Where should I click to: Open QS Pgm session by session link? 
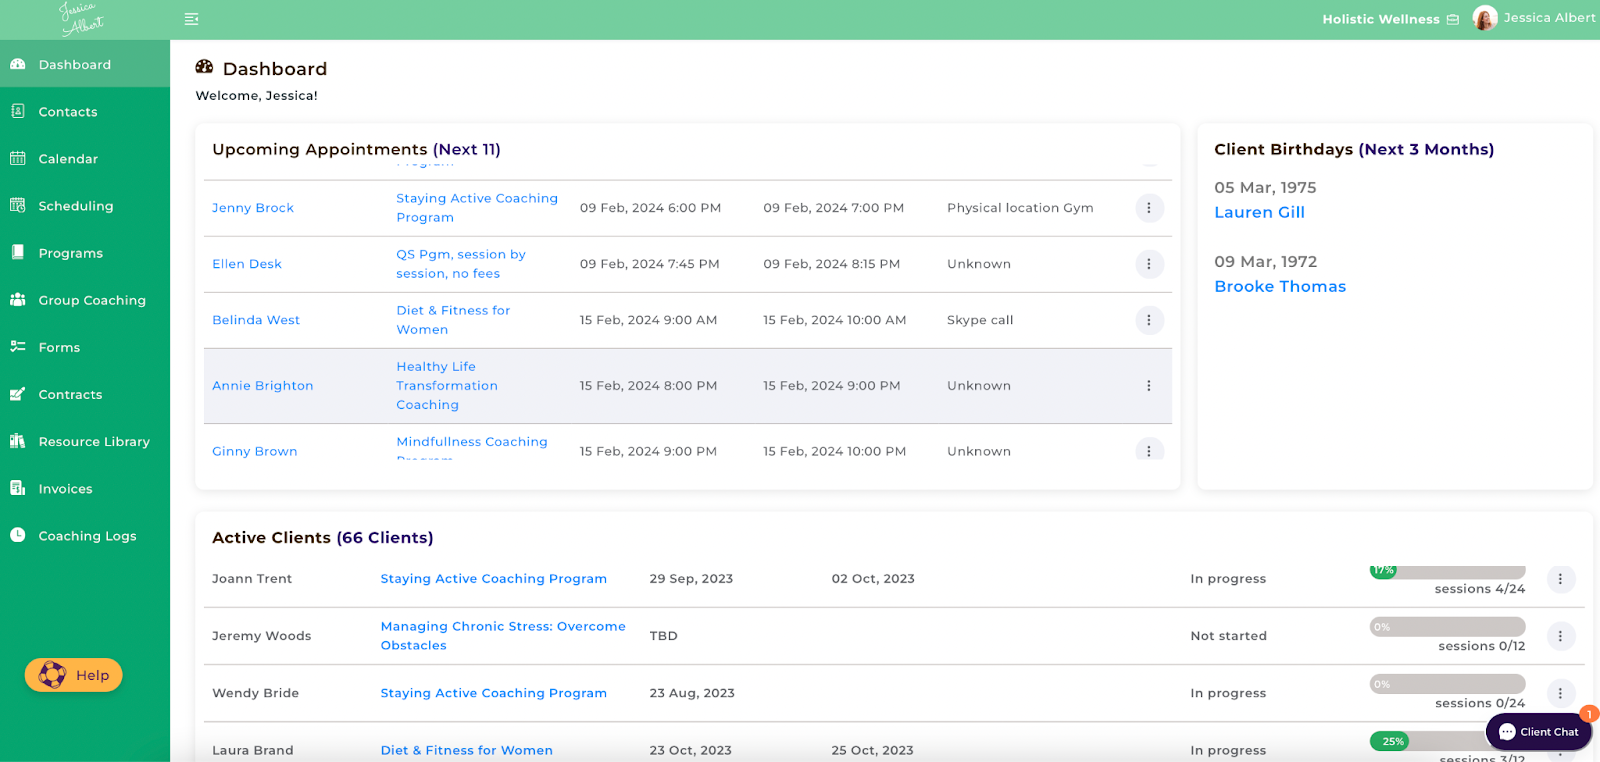[x=461, y=264]
